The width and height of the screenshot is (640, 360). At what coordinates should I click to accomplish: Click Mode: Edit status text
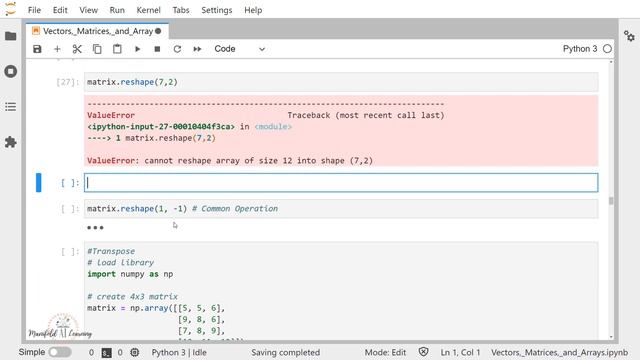pos(385,352)
